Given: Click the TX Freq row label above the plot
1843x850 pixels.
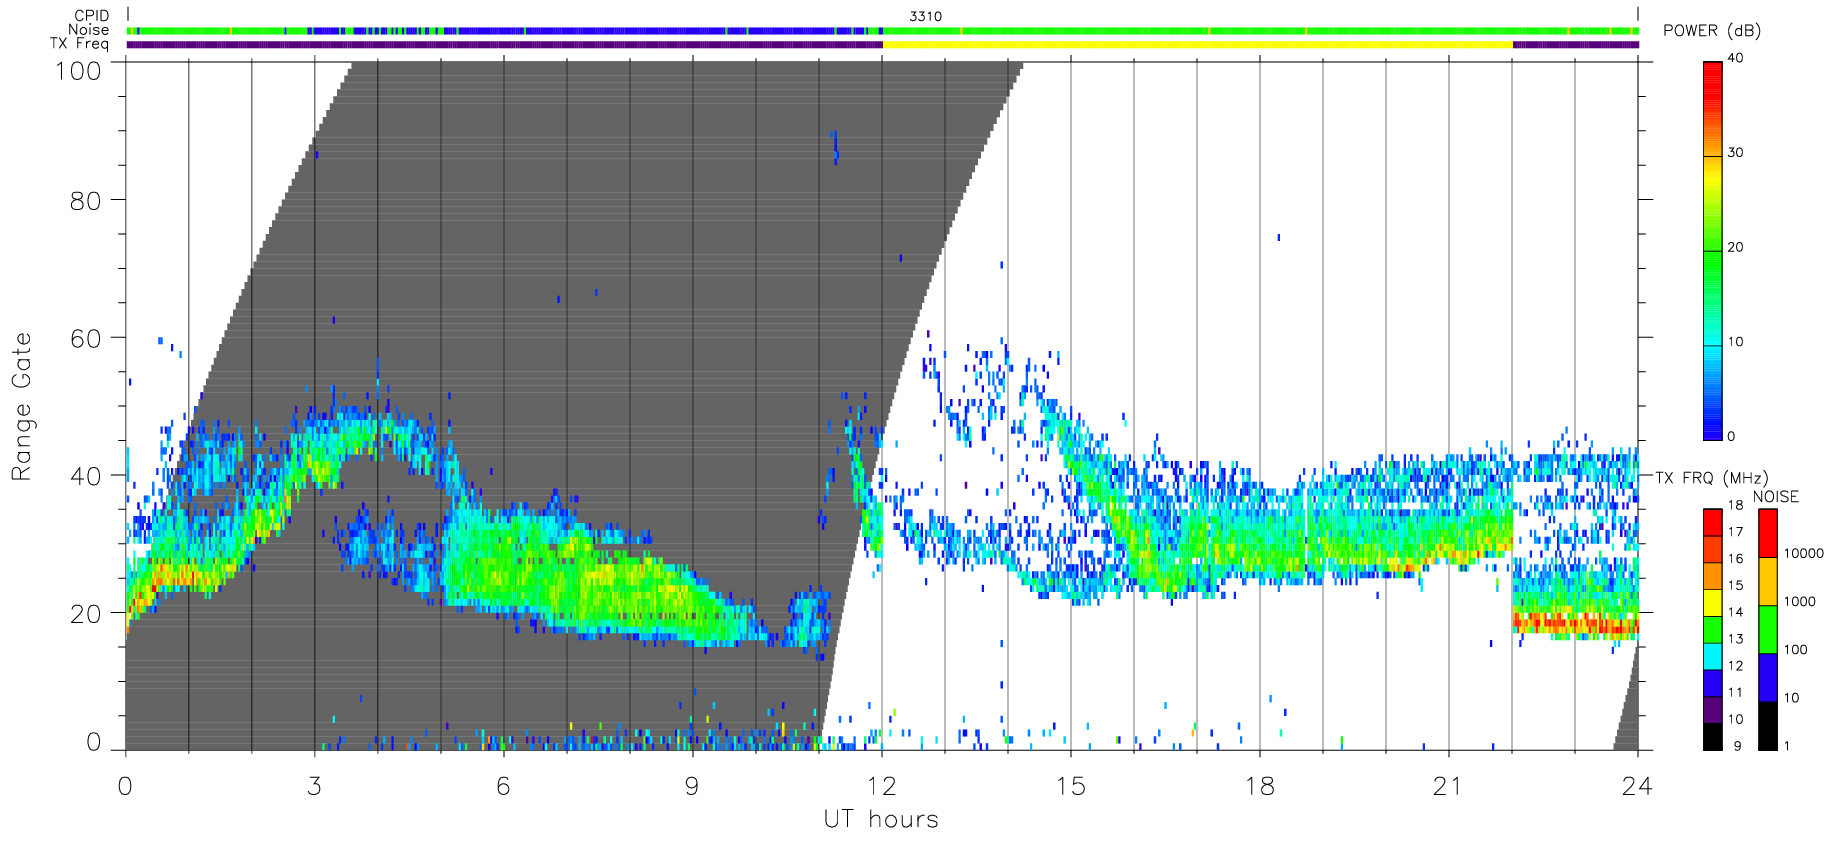Looking at the screenshot, I should coord(79,44).
